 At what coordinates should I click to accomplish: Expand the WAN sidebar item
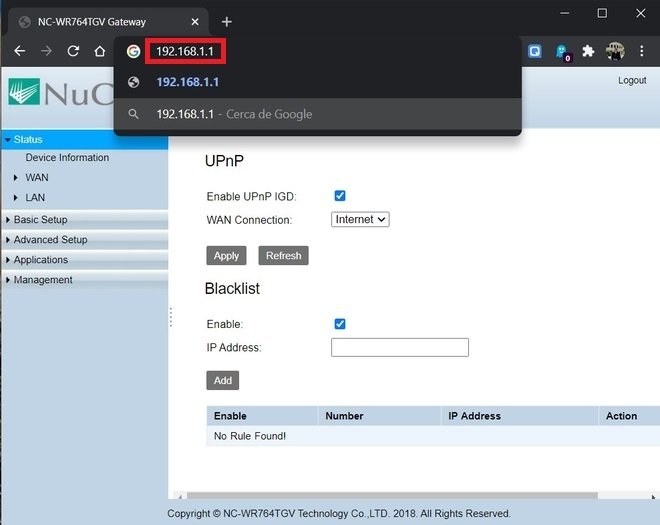coord(37,178)
